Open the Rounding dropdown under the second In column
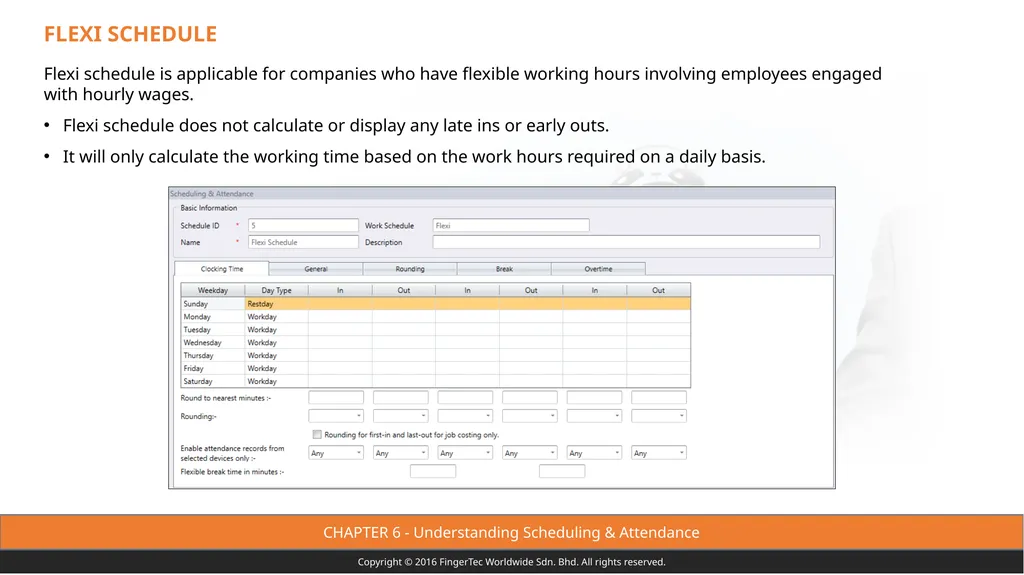This screenshot has height=575, width=1024. pos(465,416)
